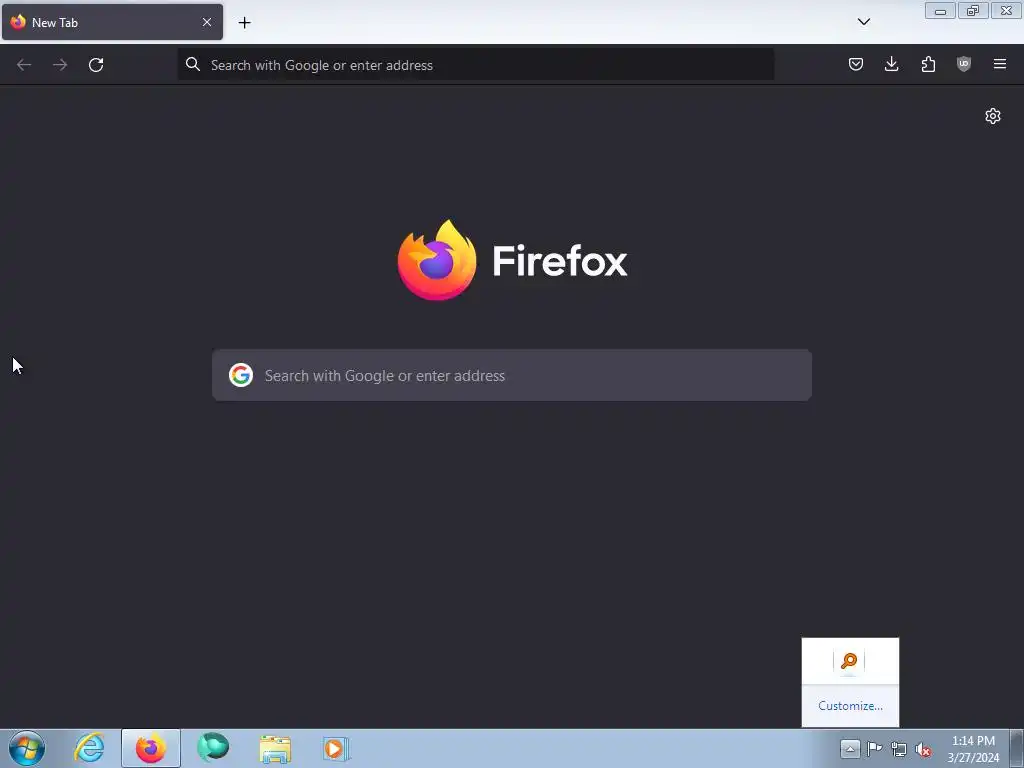This screenshot has height=768, width=1024.
Task: Click the center Google search box
Action: (x=512, y=376)
